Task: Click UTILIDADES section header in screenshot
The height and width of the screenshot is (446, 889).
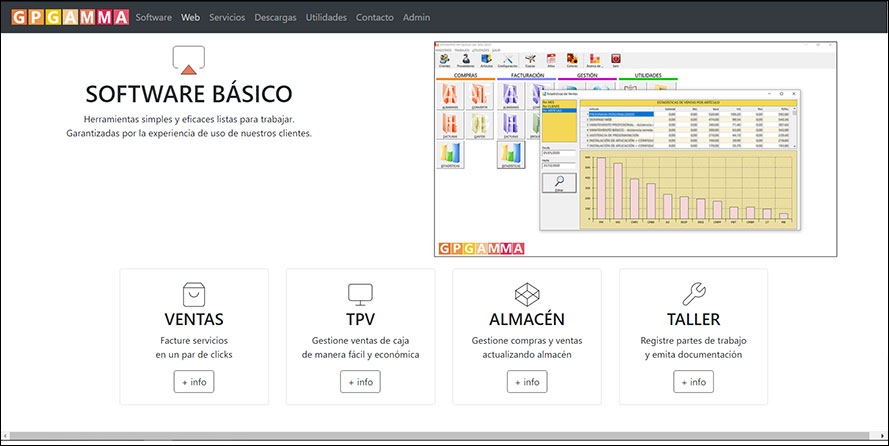Action: [x=648, y=75]
